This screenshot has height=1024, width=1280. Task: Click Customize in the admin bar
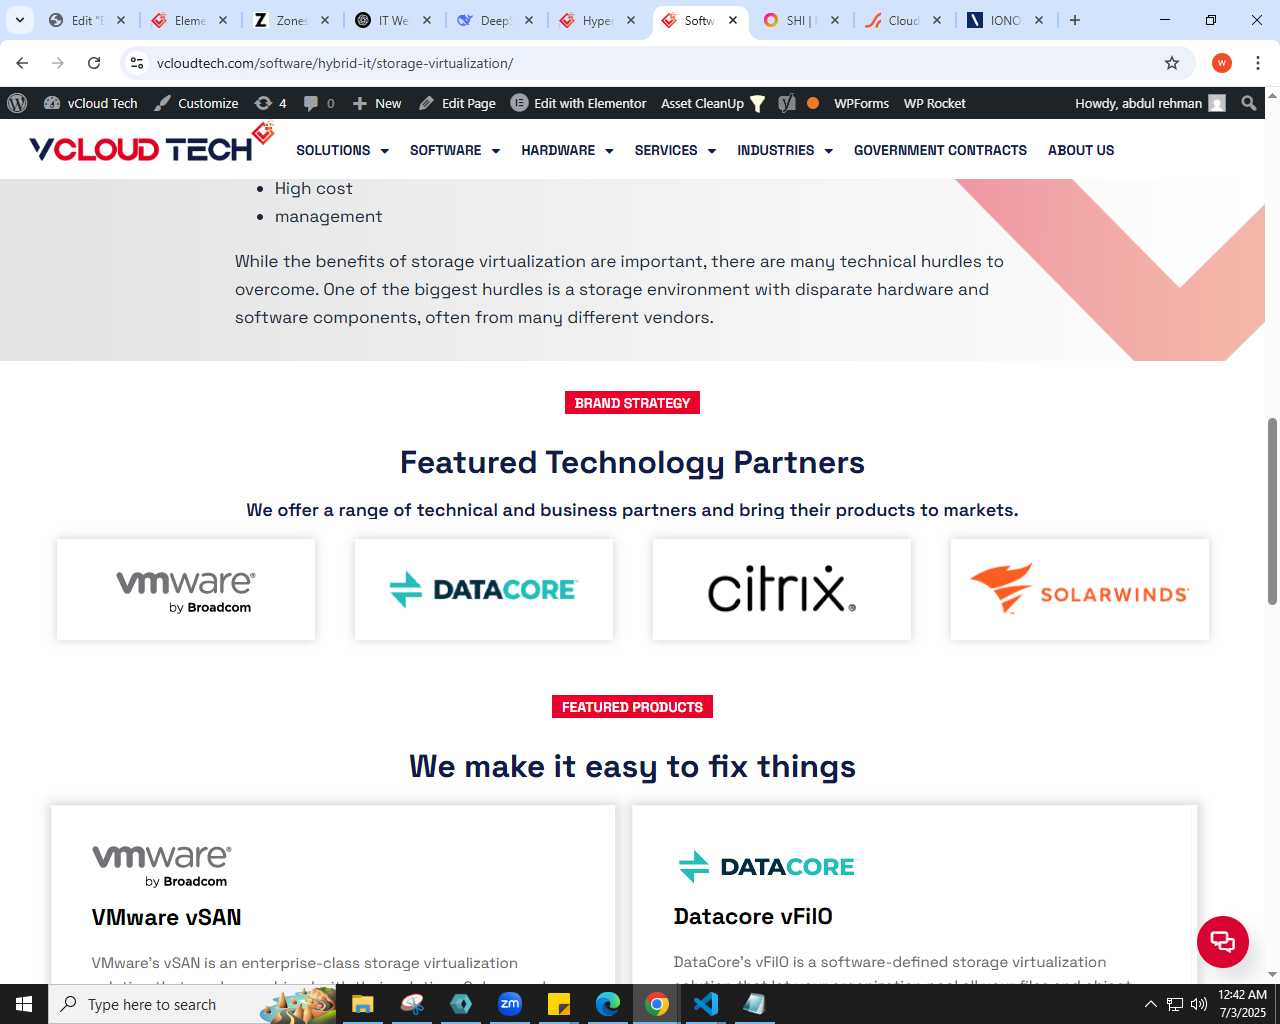coord(196,103)
